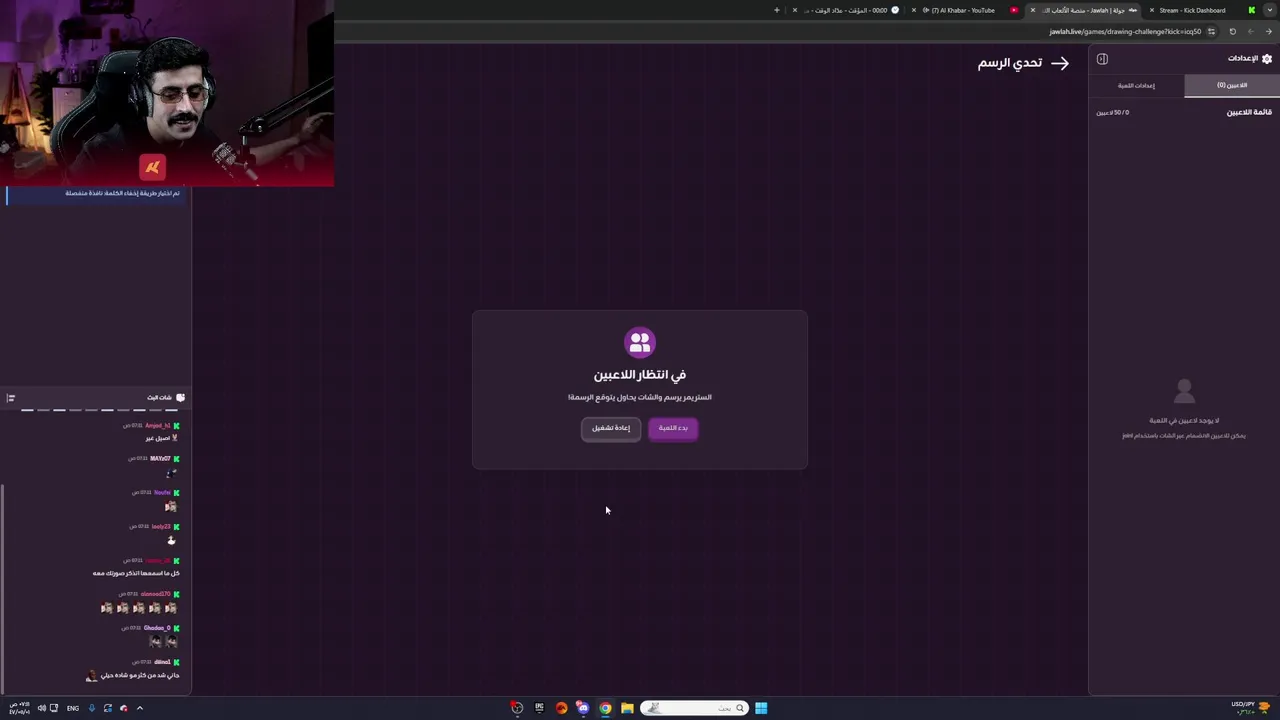Go back in browser history
The height and width of the screenshot is (720, 1280).
click(x=1268, y=31)
